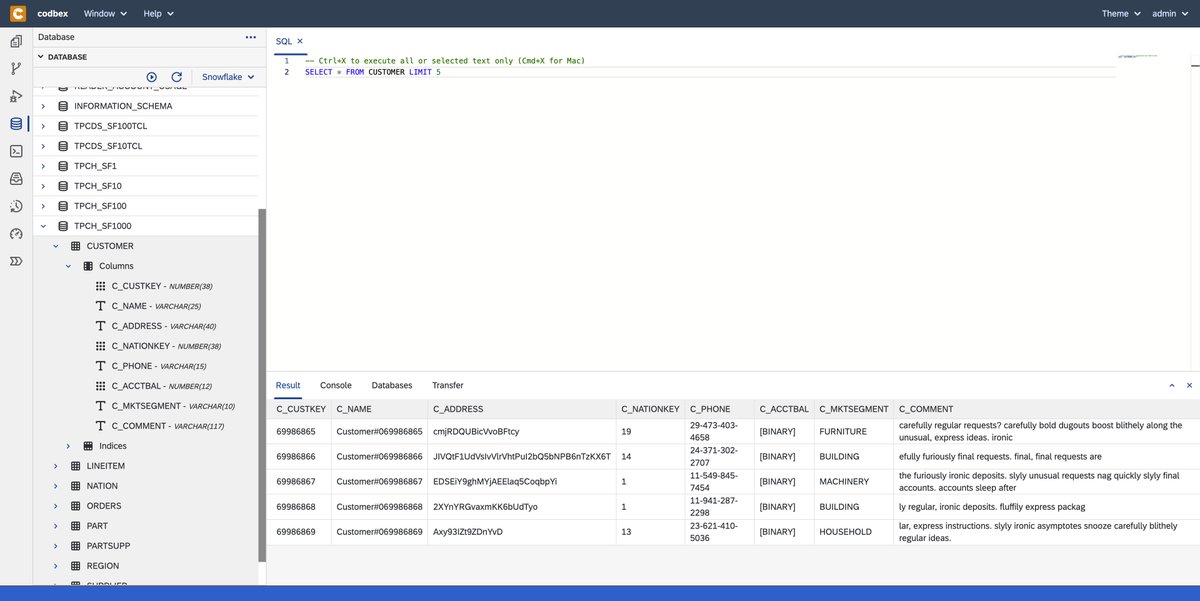This screenshot has height=601, width=1200.
Task: Select the C_ACCTBAL column row
Action: tap(146, 386)
